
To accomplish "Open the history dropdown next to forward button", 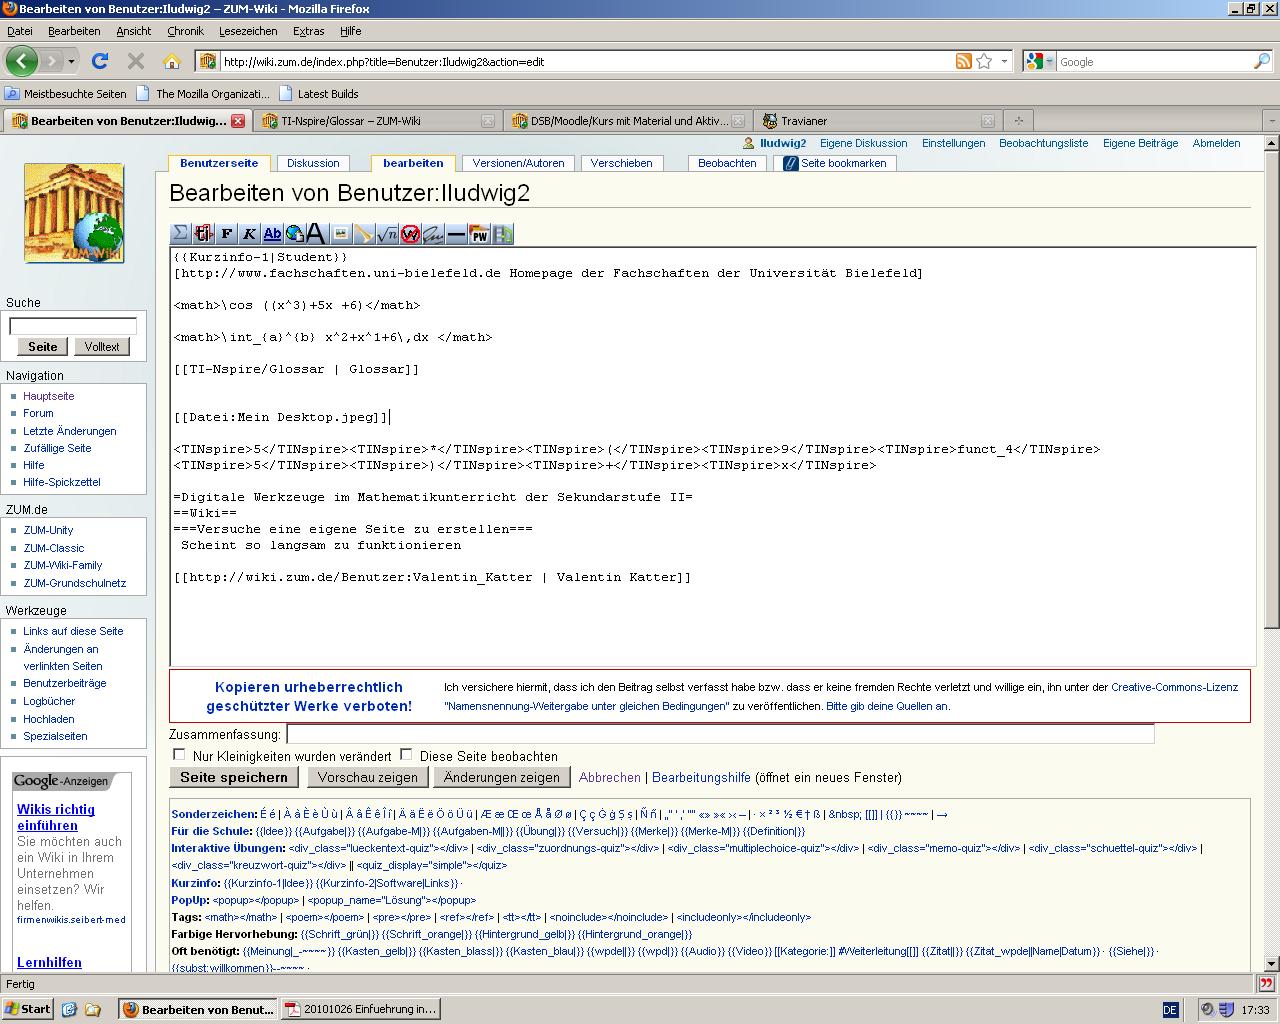I will click(x=71, y=62).
